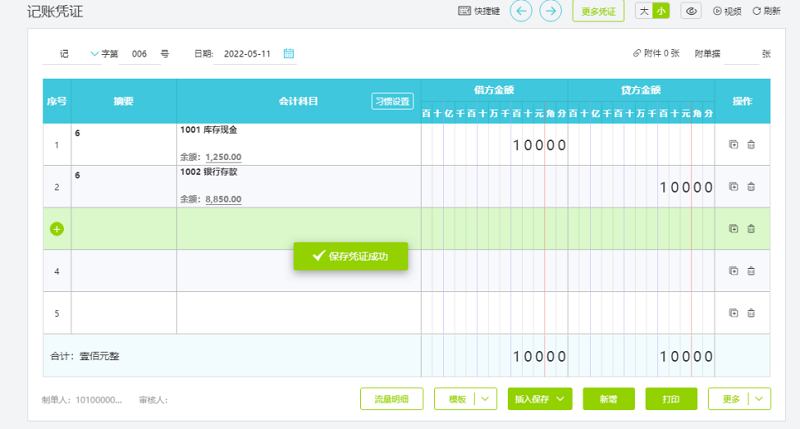Viewport: 800px width, 429px height.
Task: Click the 附单据 count input field
Action: click(741, 54)
